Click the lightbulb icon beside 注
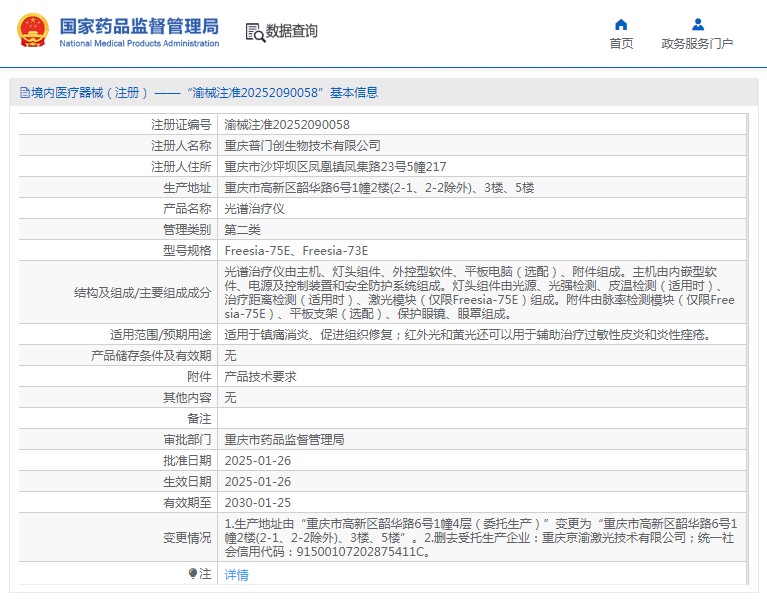This screenshot has height=599, width=767. tap(194, 574)
